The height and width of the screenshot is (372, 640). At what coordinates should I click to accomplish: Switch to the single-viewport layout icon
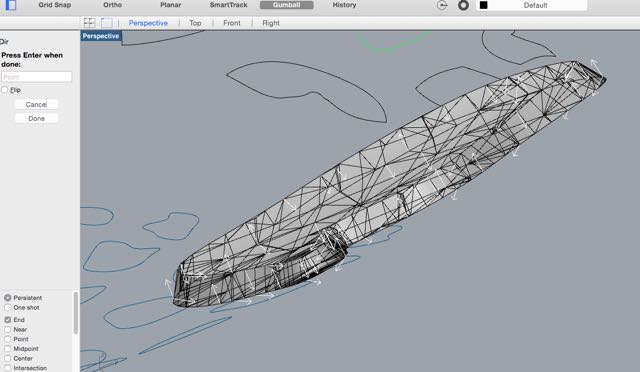pyautogui.click(x=107, y=23)
